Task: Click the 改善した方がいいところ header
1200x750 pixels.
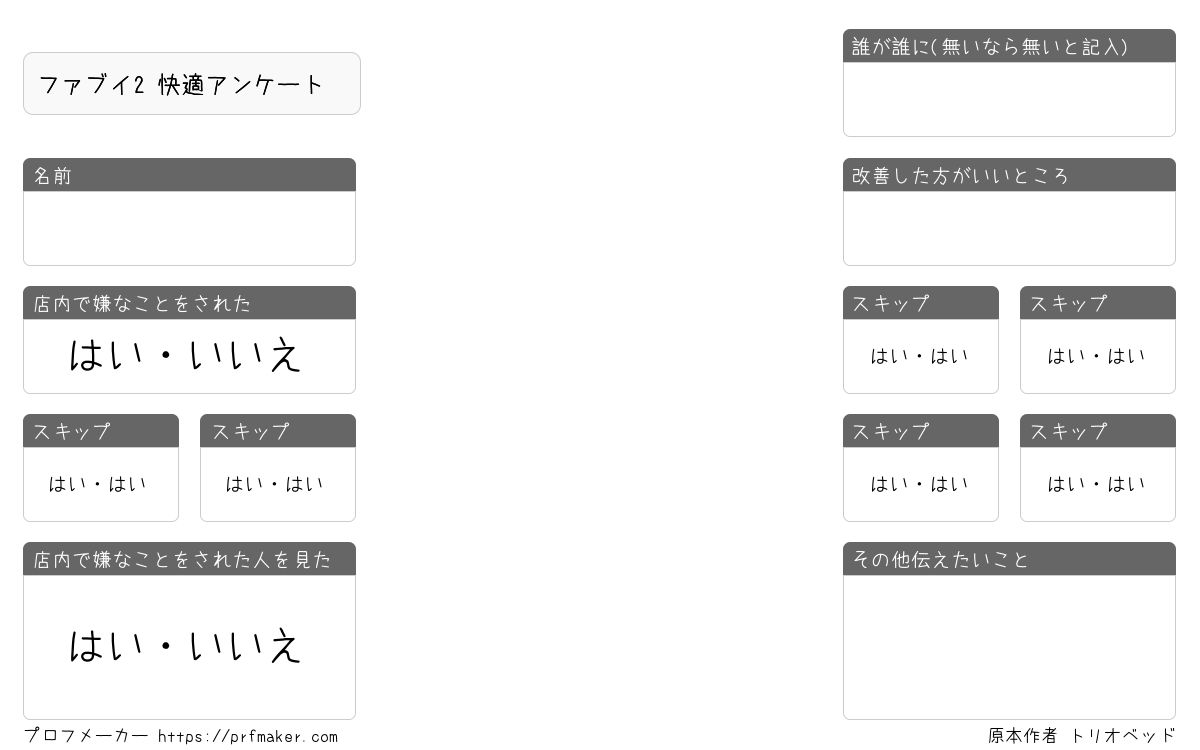Action: 1009,175
